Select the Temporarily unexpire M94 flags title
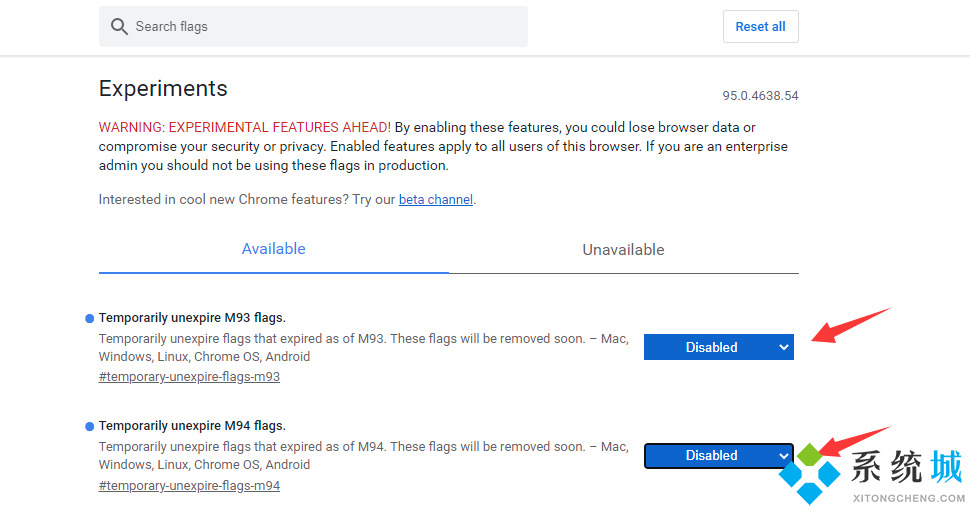This screenshot has width=970, height=516. tap(192, 426)
